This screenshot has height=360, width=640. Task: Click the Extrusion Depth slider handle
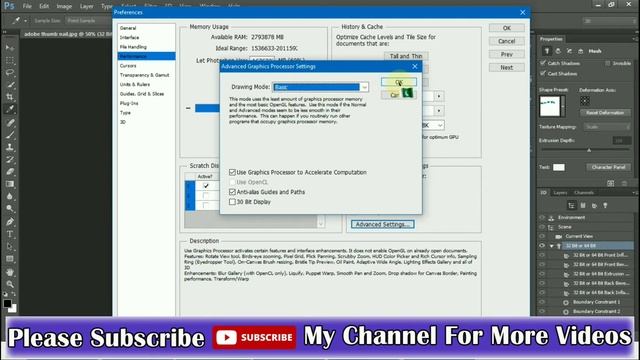click(x=589, y=151)
